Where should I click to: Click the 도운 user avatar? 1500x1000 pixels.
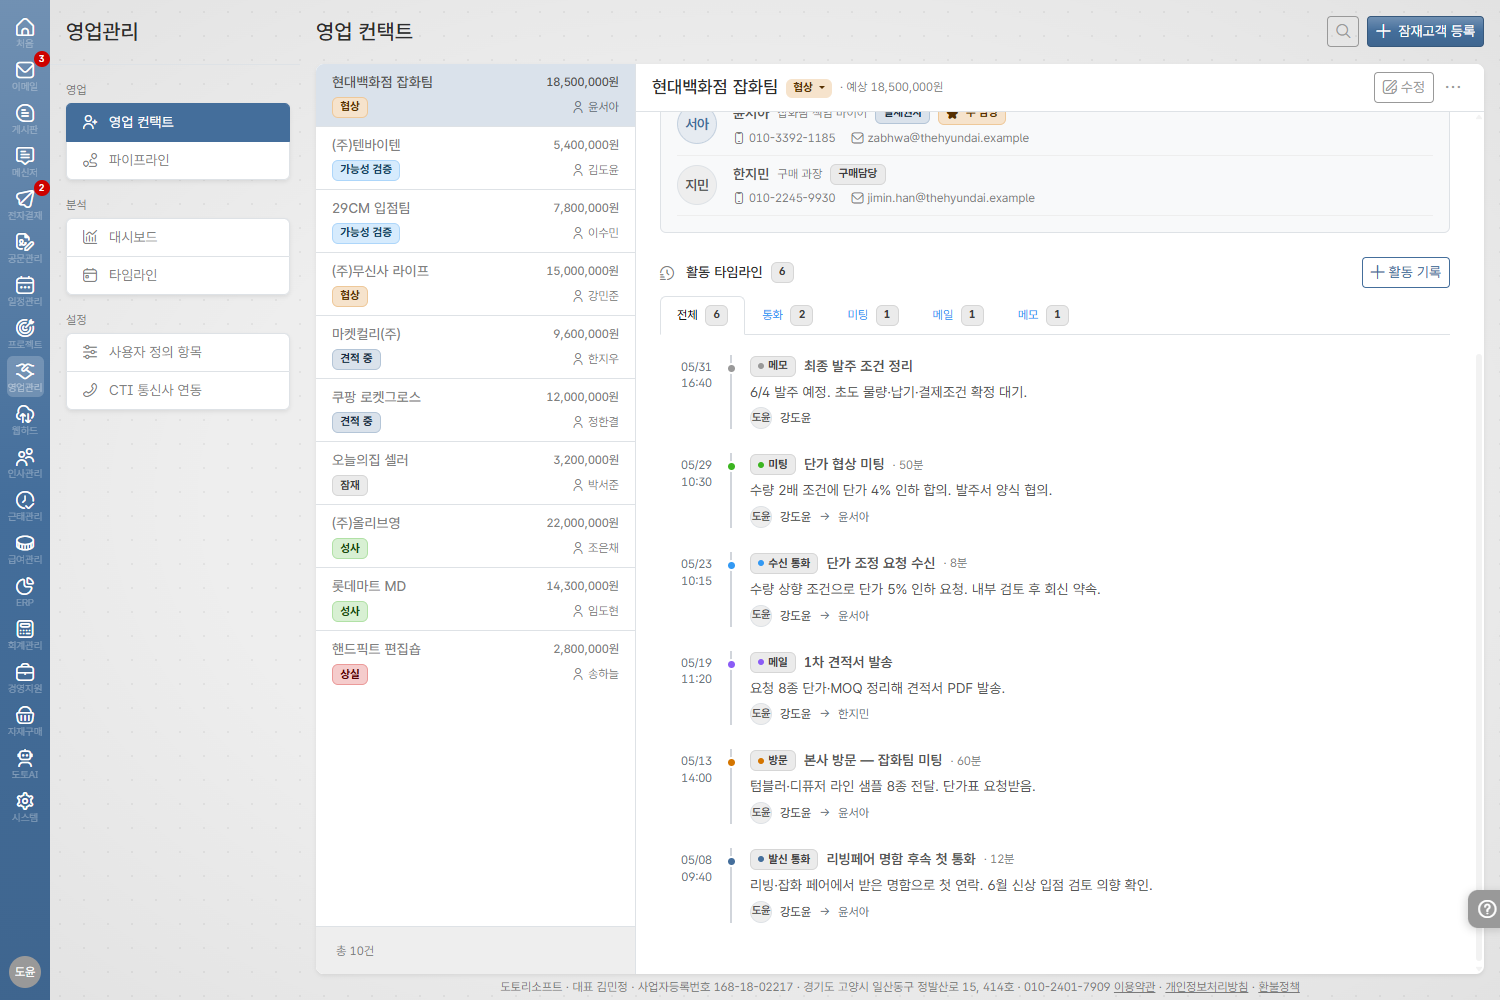[25, 971]
